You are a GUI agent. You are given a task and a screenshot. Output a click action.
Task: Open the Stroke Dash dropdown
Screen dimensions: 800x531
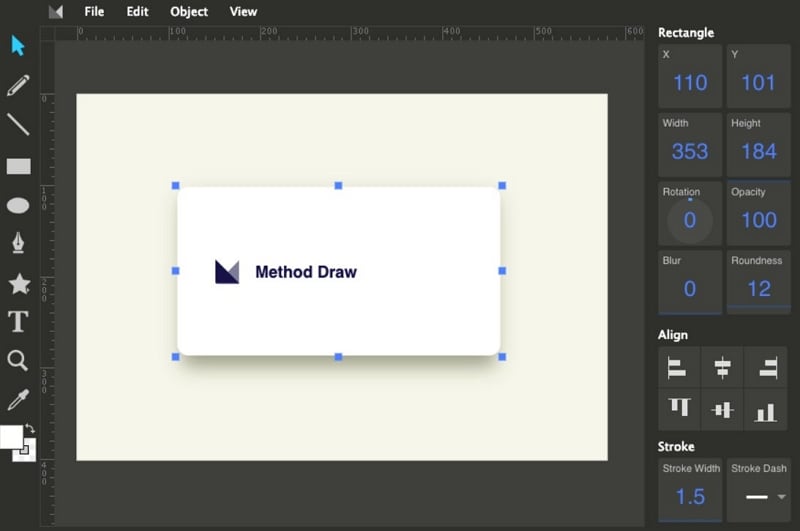point(758,496)
